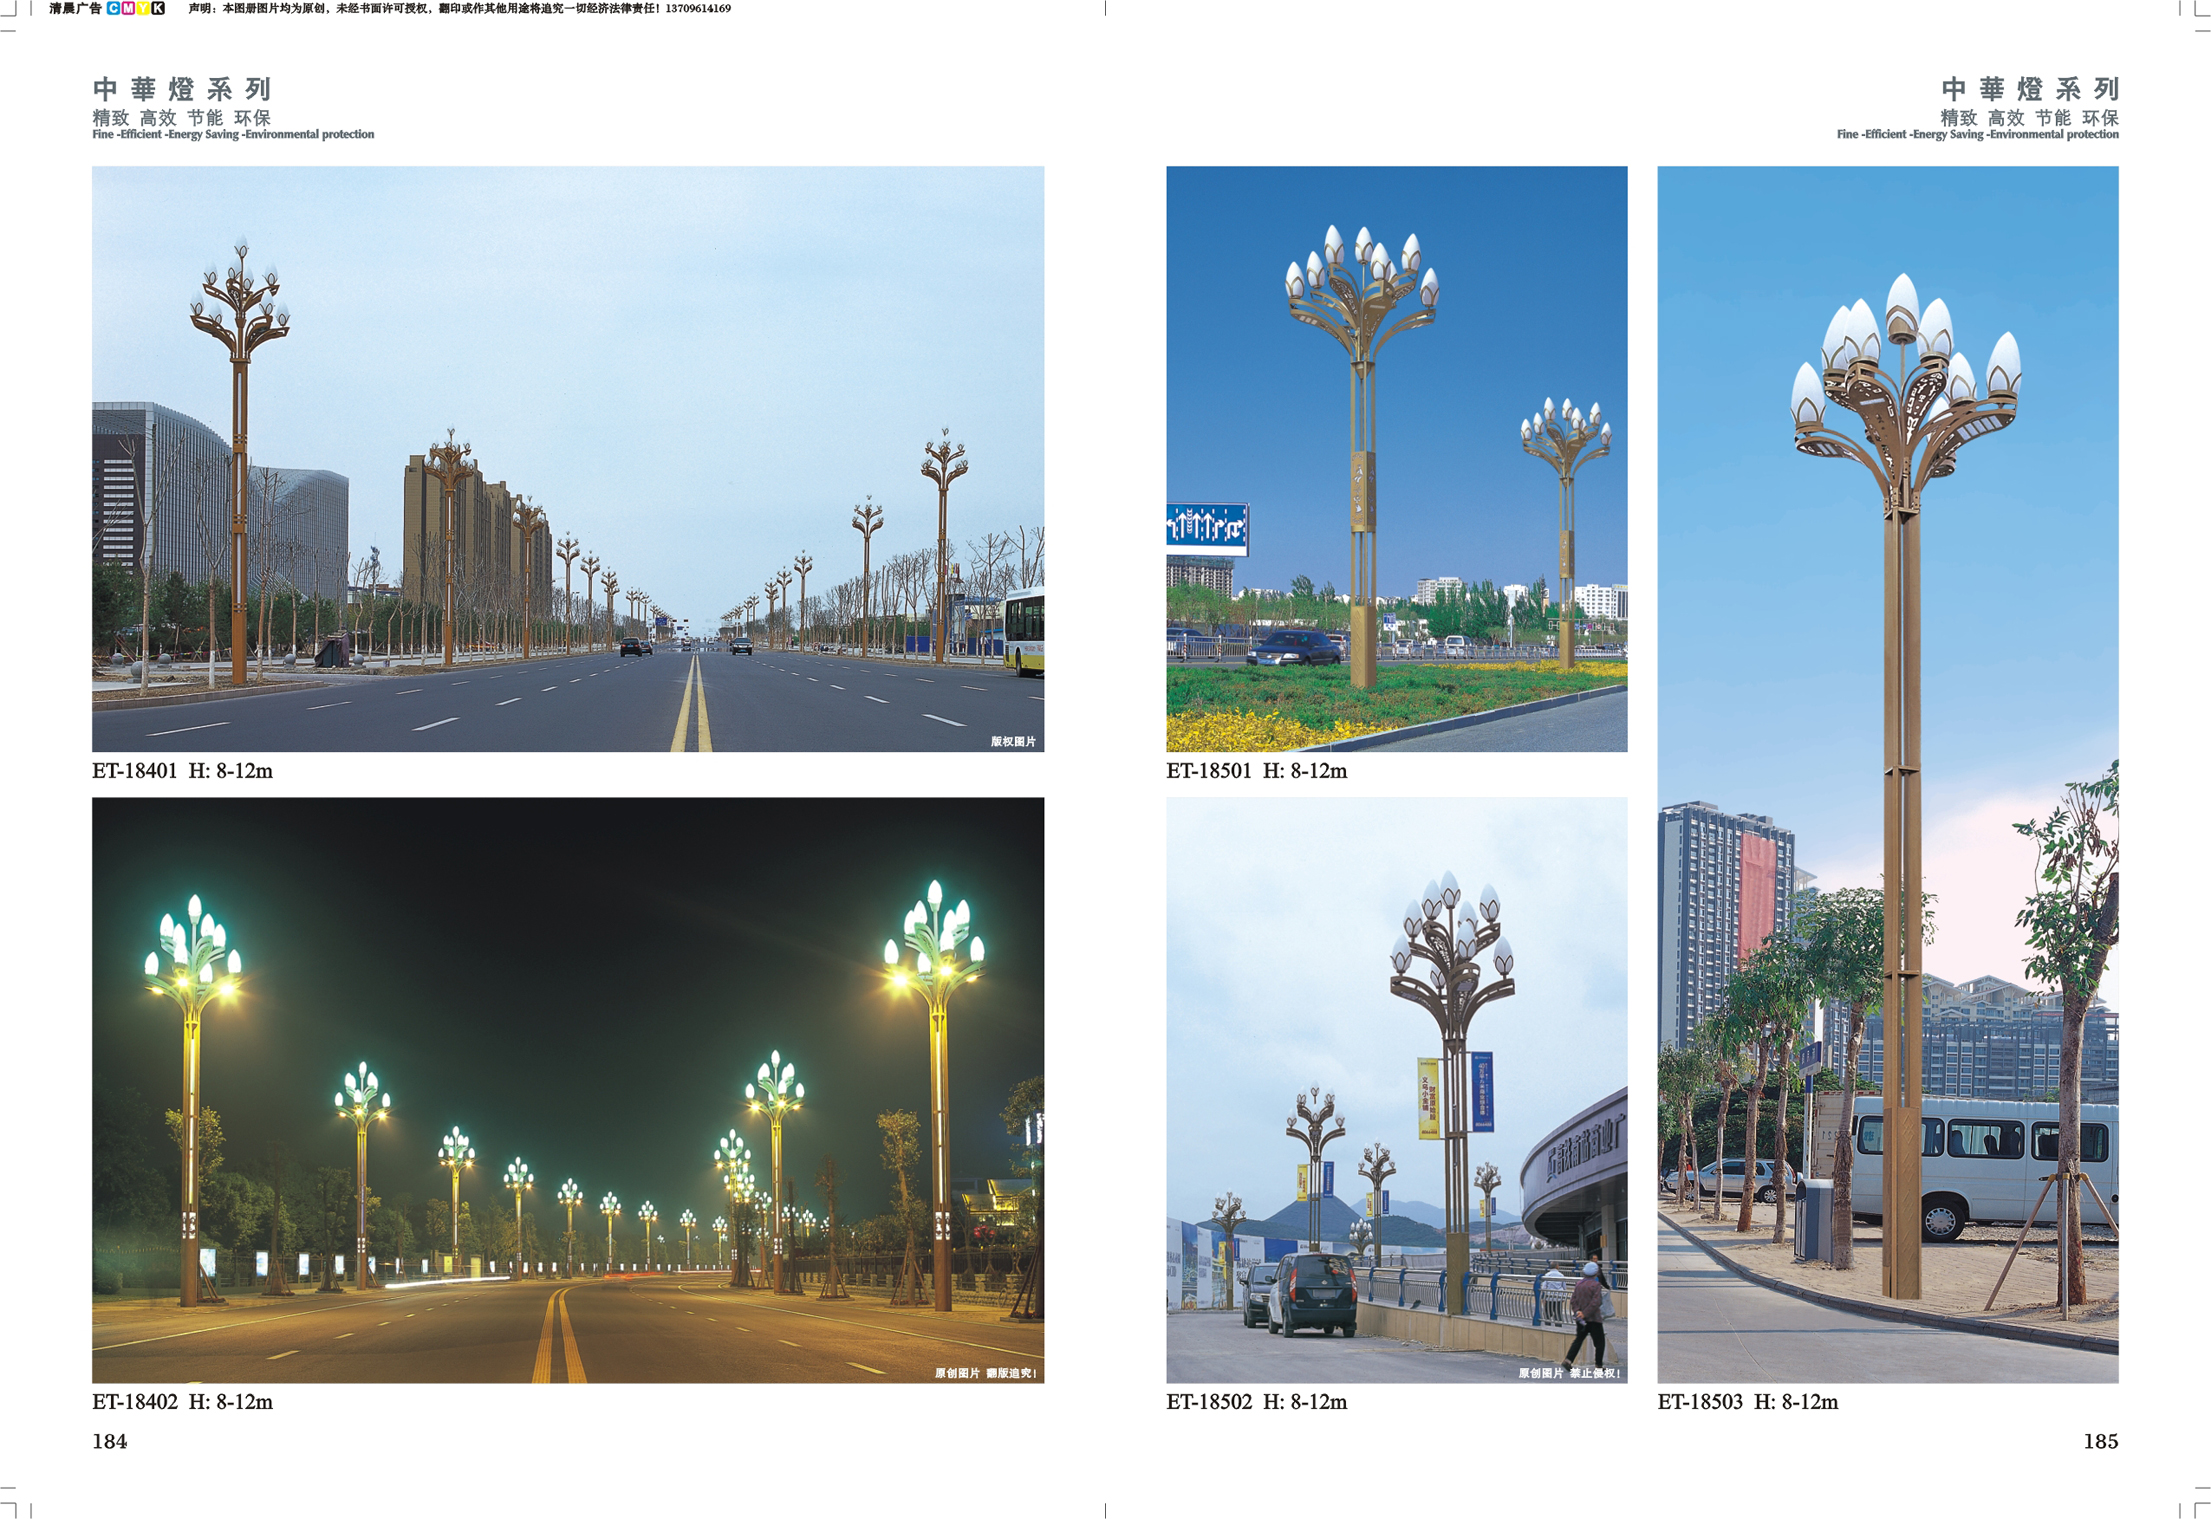Click the ET-18401 H: 8-12m caption

[182, 771]
